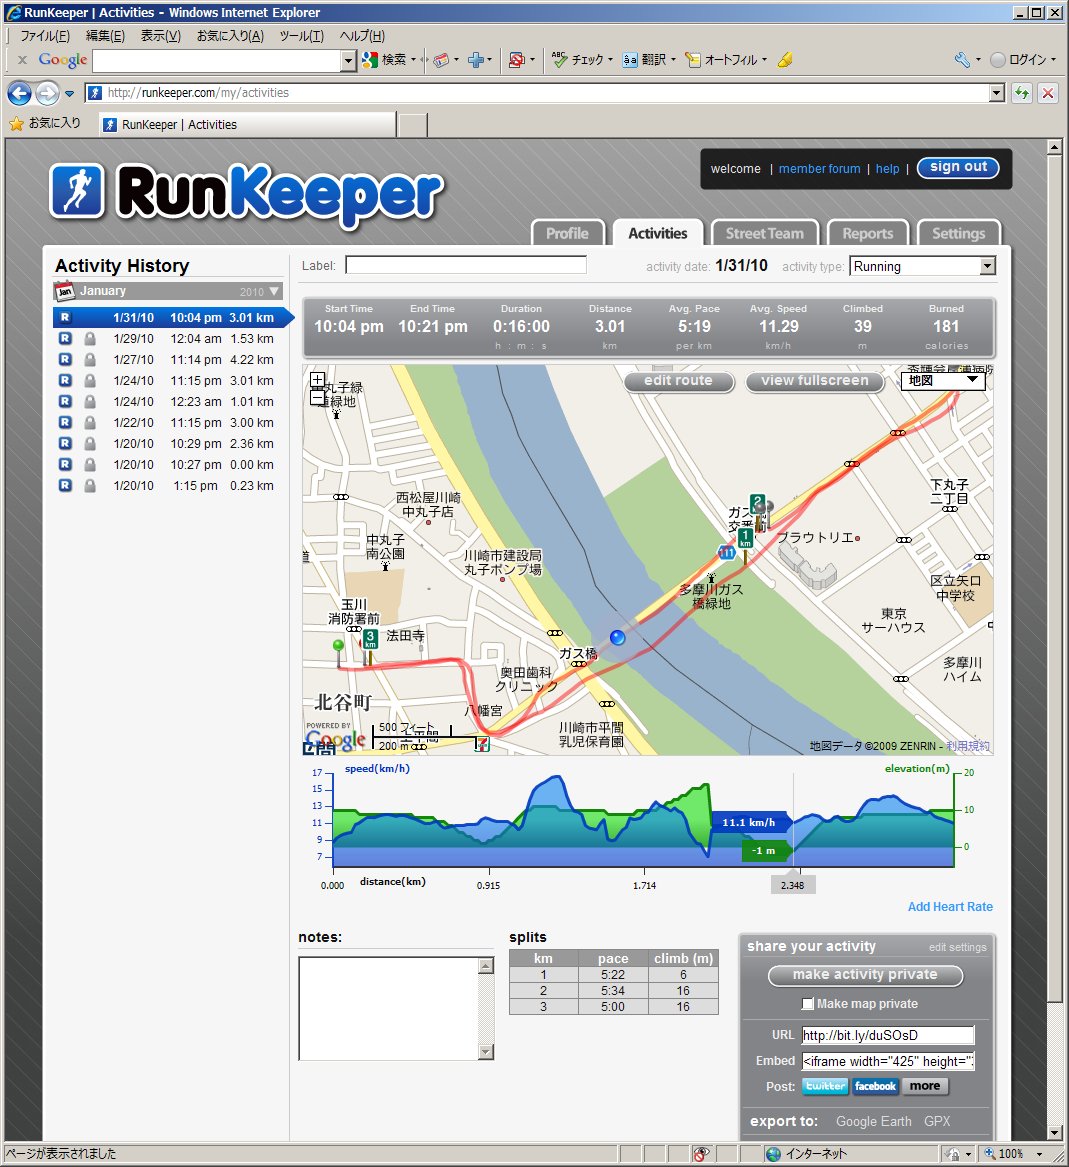Viewport: 1069px width, 1167px height.
Task: Click the browser refresh icon
Action: pyautogui.click(x=1021, y=93)
